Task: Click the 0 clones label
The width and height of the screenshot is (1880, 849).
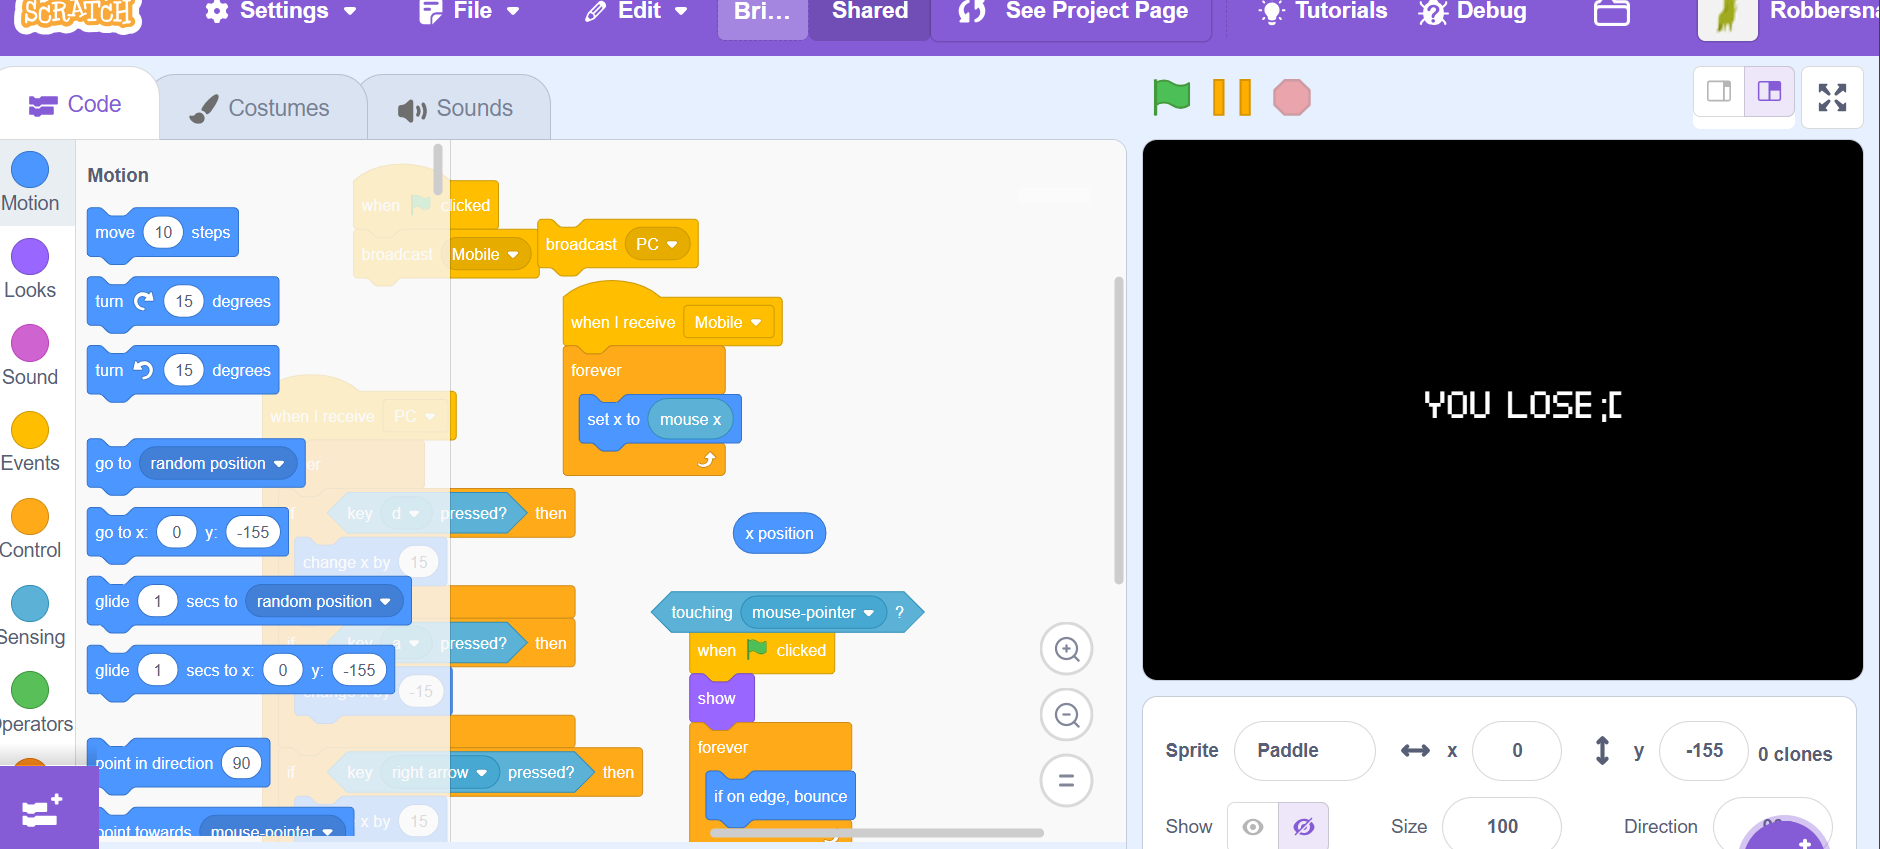Action: [1795, 754]
